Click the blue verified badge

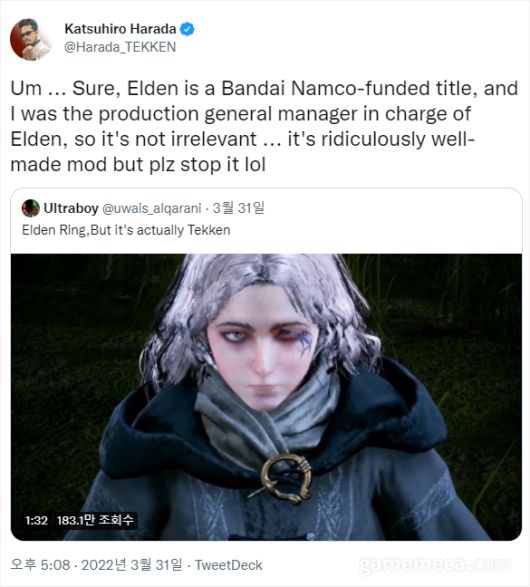[x=187, y=29]
